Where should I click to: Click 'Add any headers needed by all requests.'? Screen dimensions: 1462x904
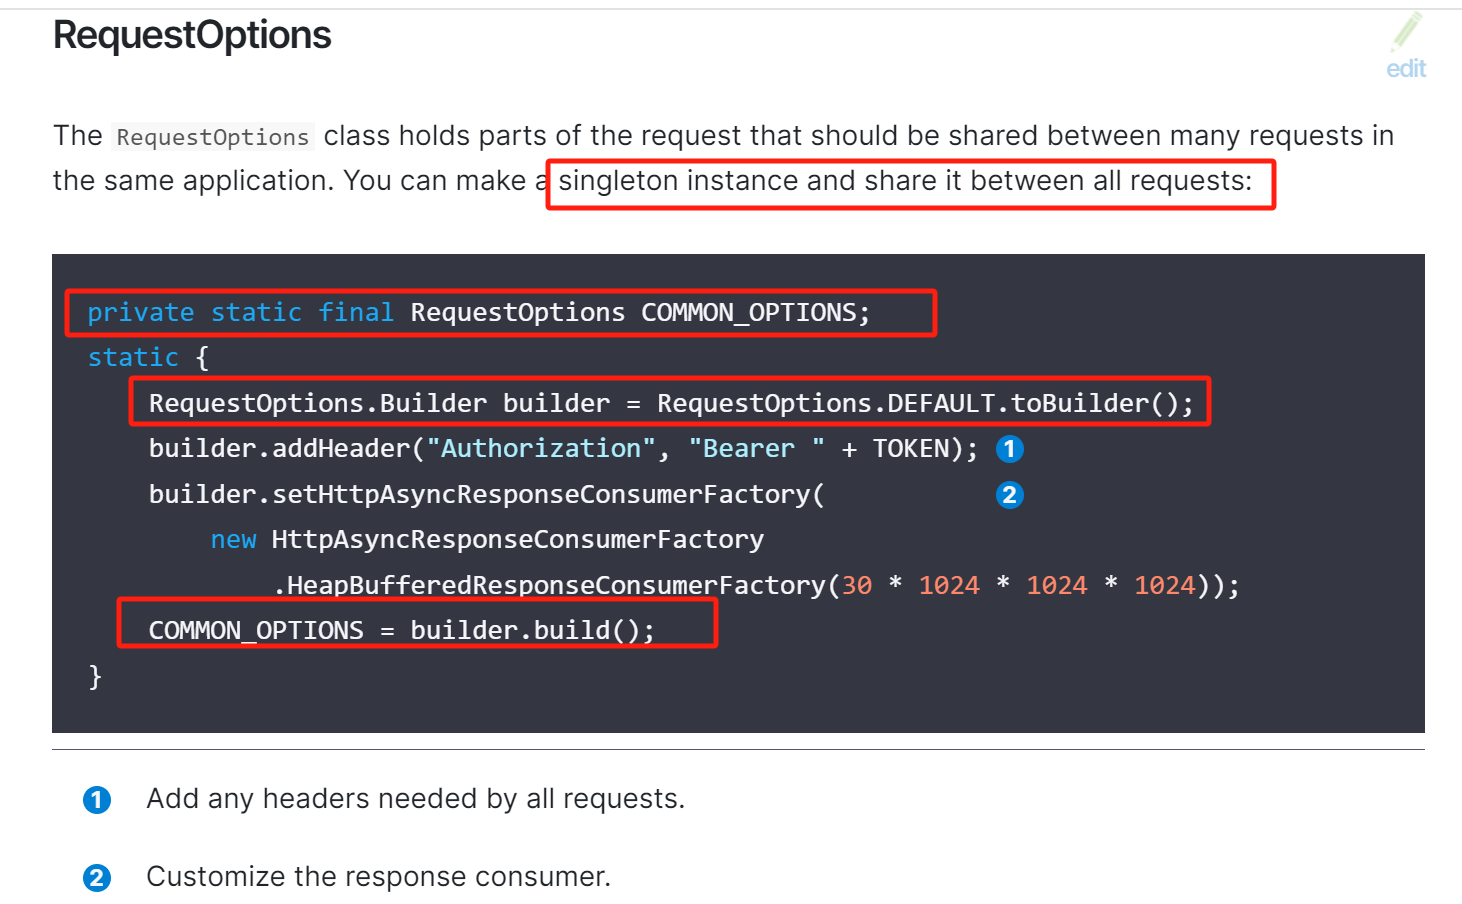click(x=416, y=799)
